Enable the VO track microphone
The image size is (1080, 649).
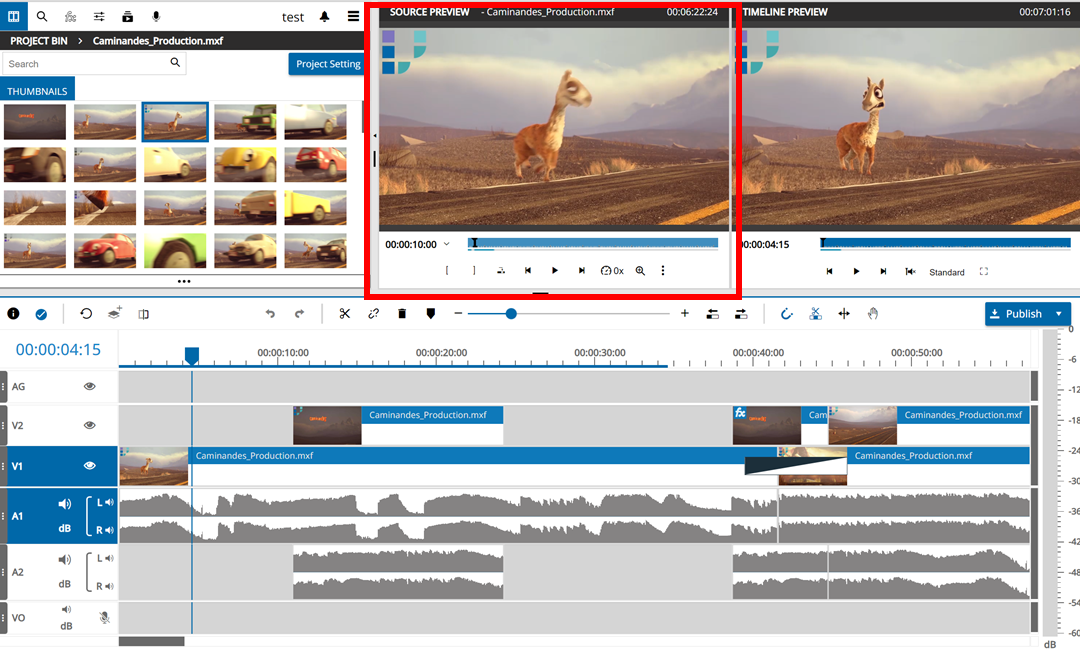click(104, 618)
